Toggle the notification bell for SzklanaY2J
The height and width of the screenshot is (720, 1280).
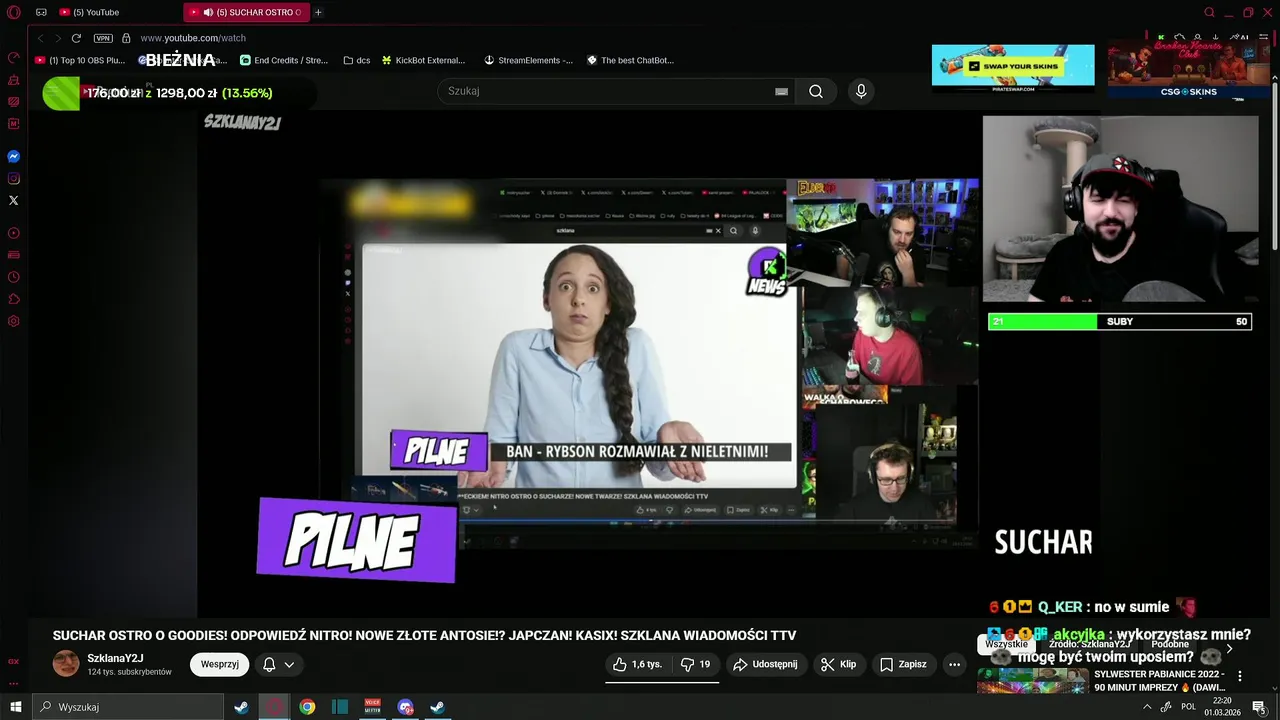pyautogui.click(x=269, y=664)
